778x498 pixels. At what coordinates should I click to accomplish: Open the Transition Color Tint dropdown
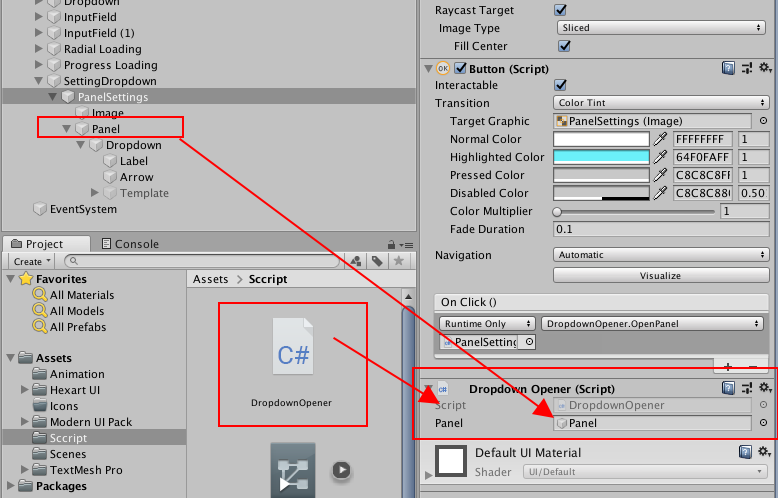pos(660,103)
